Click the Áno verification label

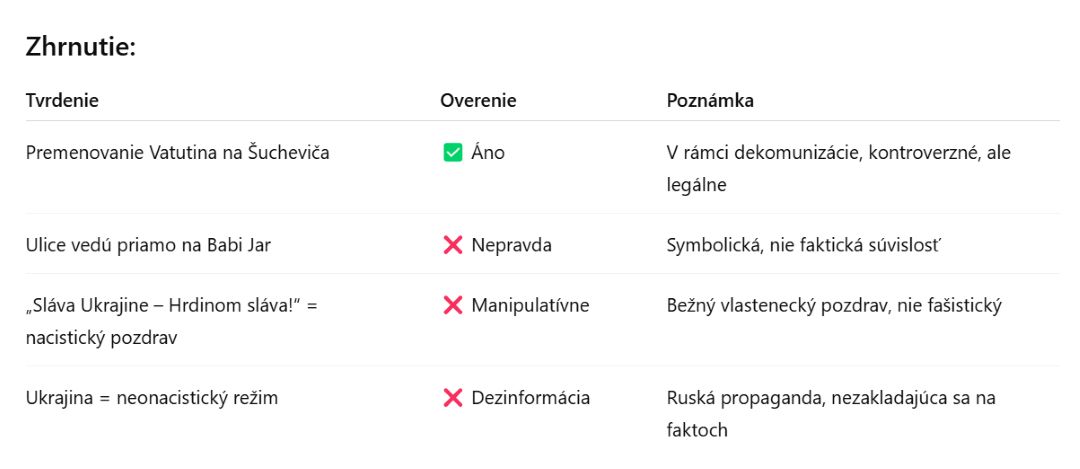click(488, 153)
